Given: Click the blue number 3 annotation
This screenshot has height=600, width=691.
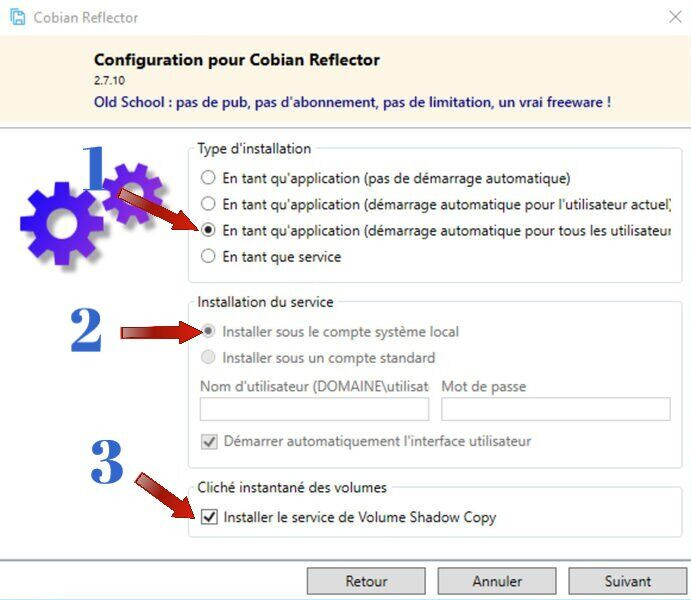Looking at the screenshot, I should pyautogui.click(x=107, y=462).
